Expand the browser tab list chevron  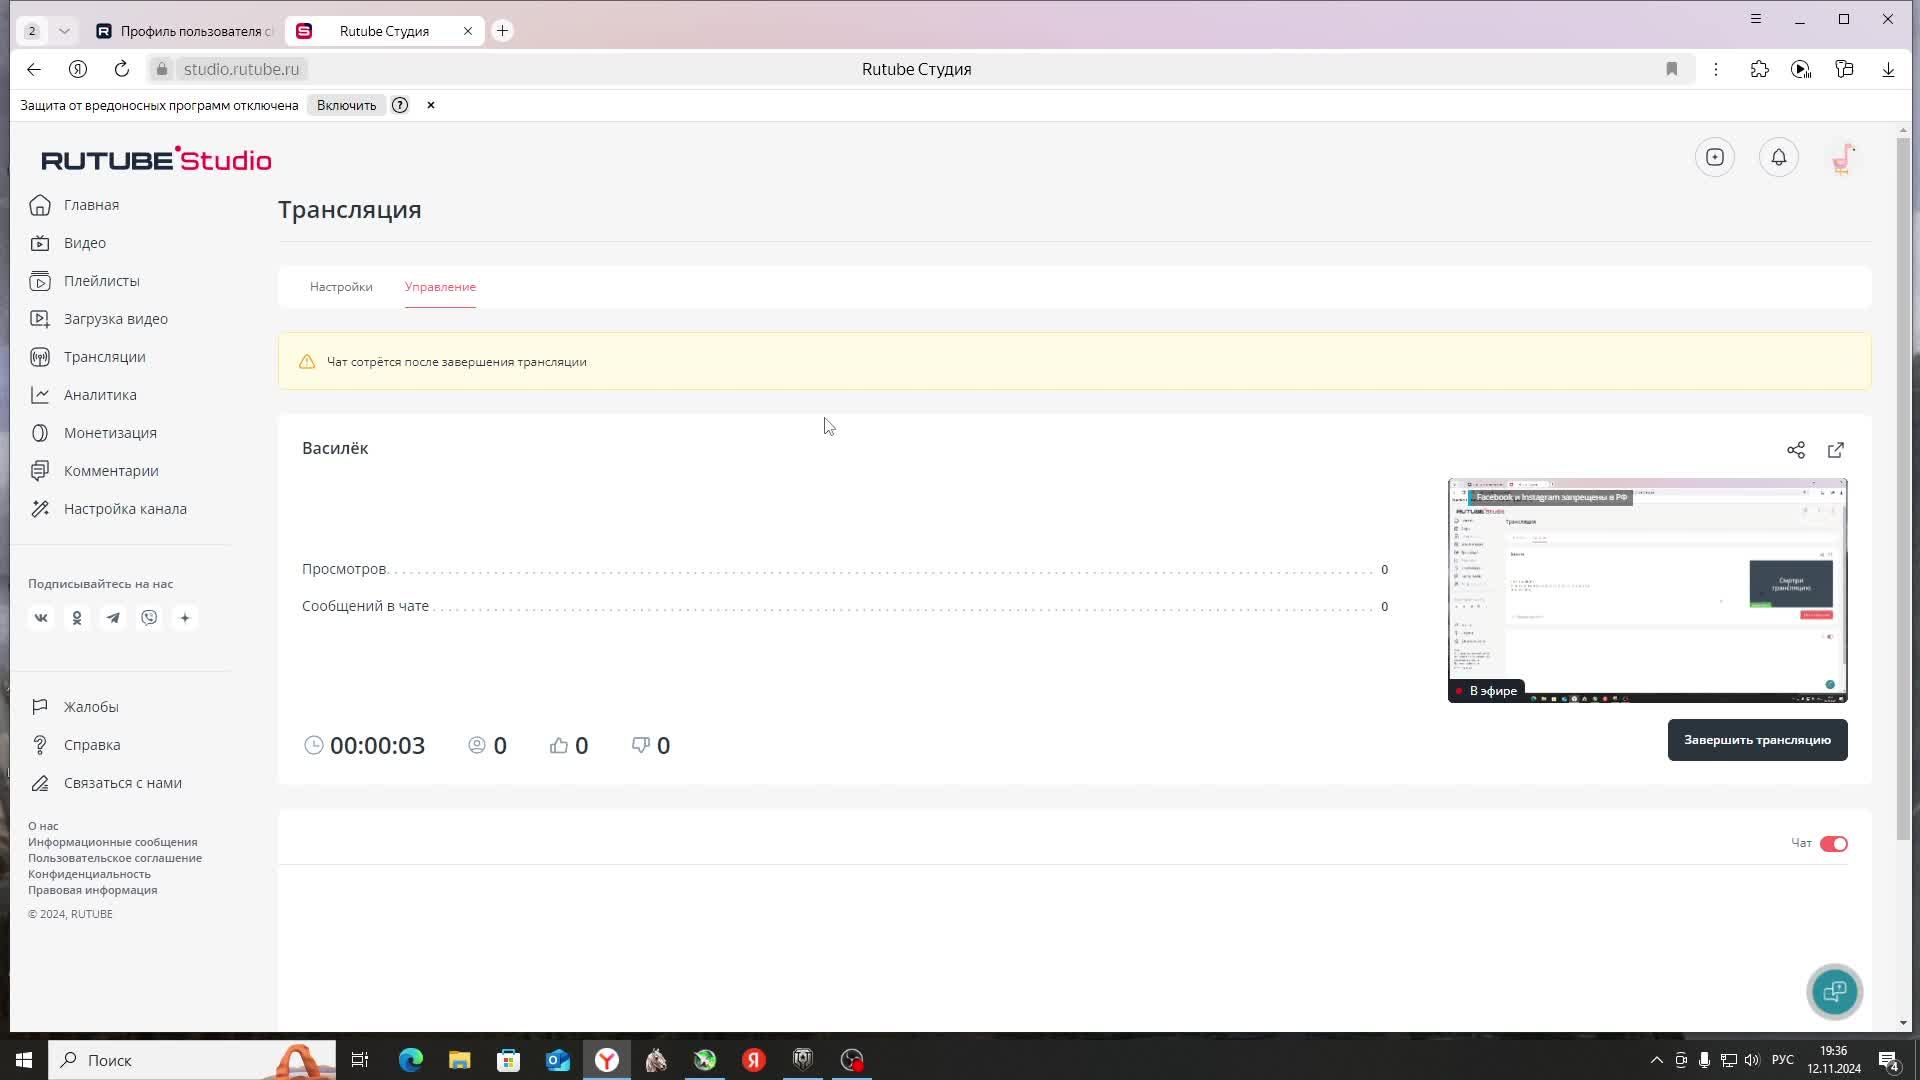click(x=64, y=31)
